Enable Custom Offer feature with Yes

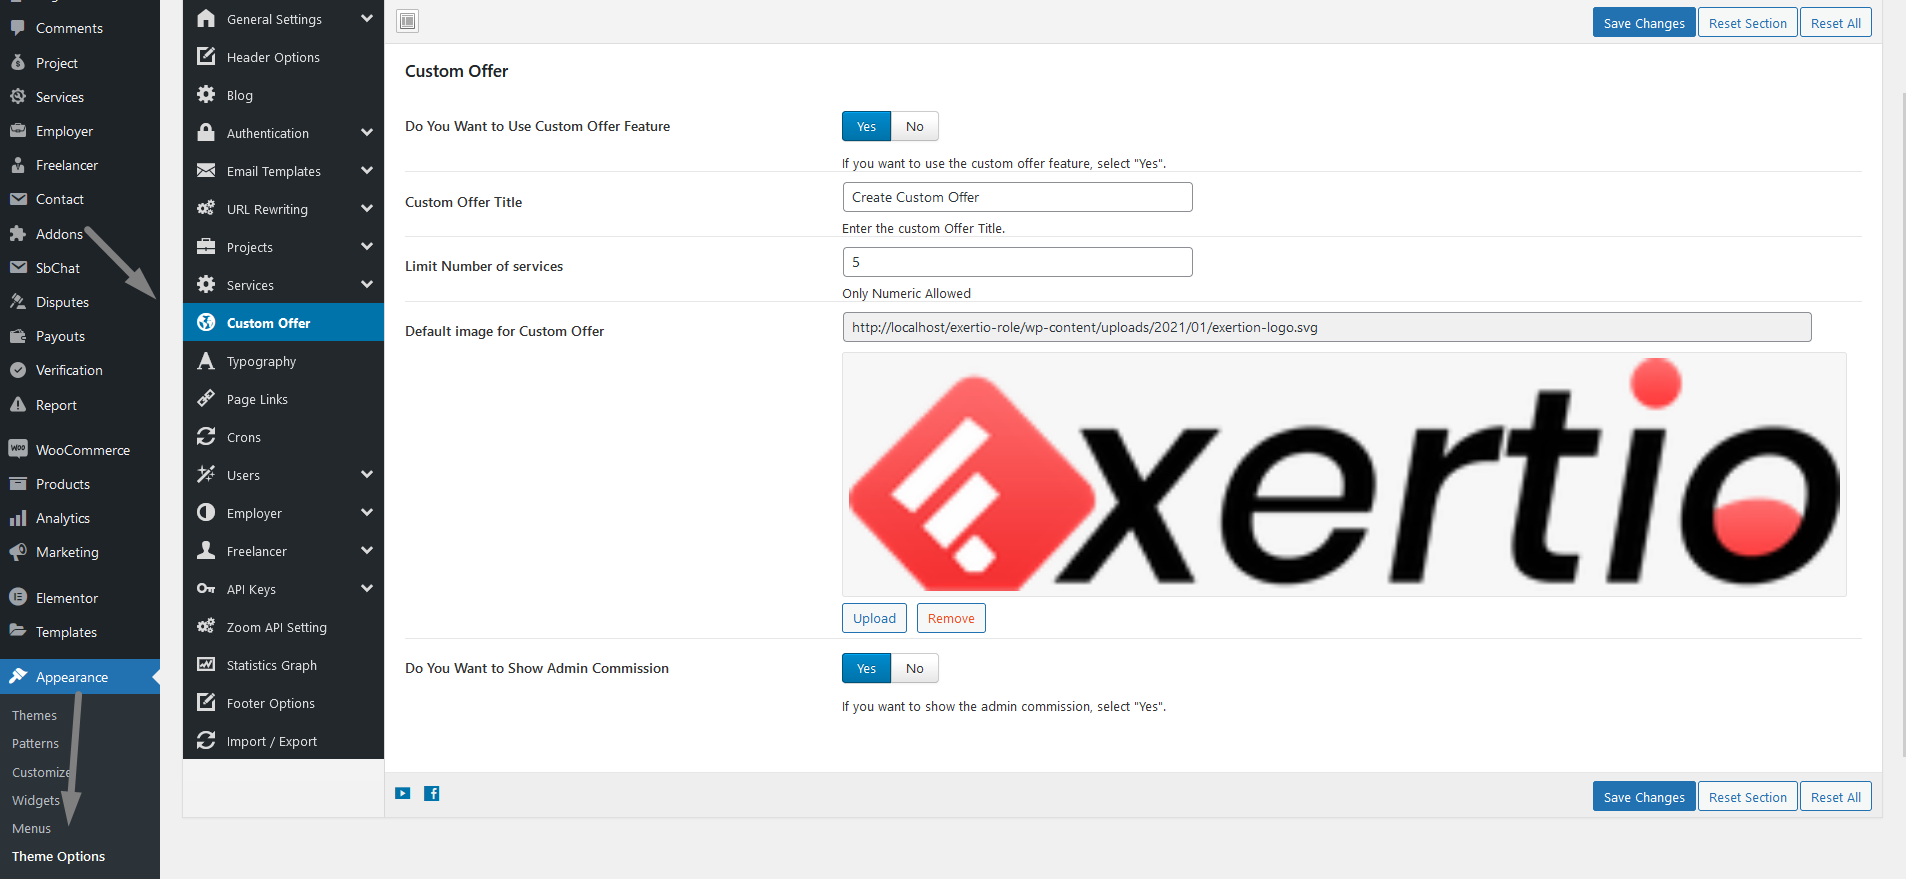tap(866, 126)
